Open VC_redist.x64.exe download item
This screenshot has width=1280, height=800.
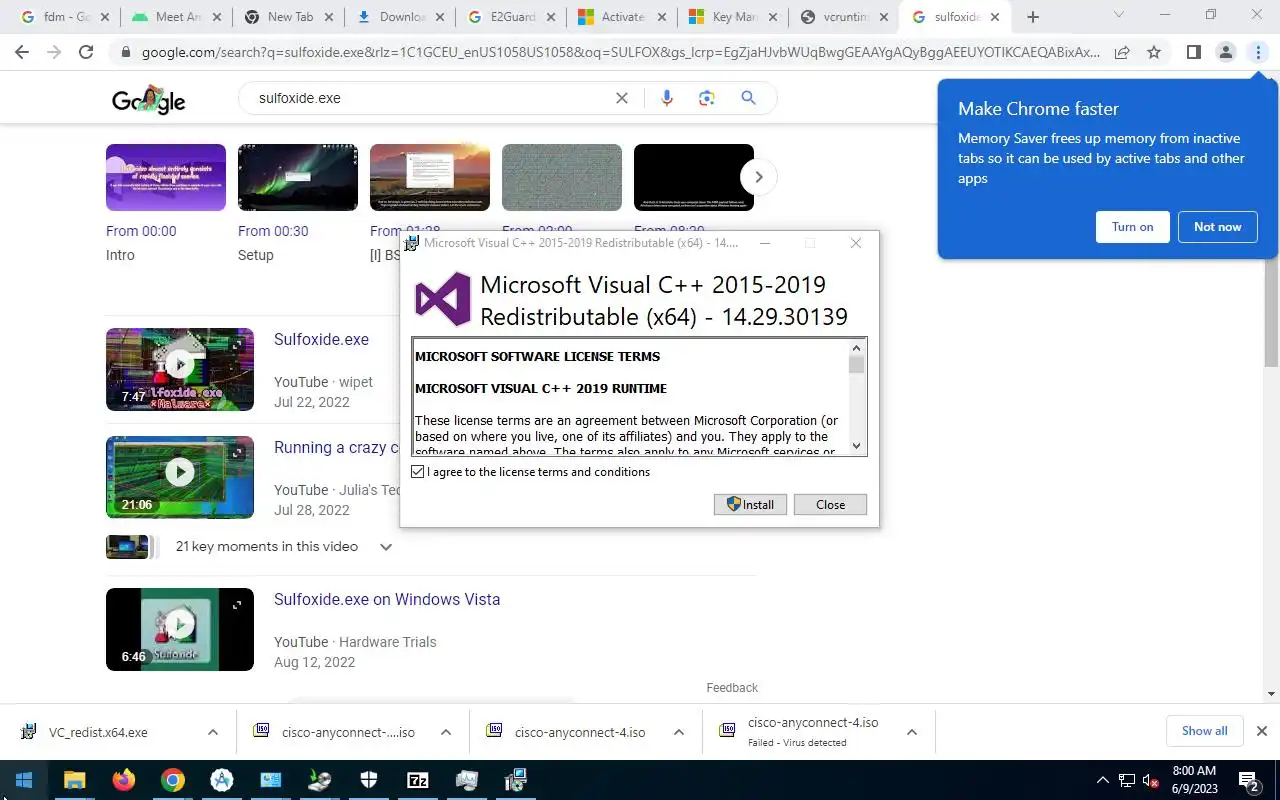[x=98, y=733]
